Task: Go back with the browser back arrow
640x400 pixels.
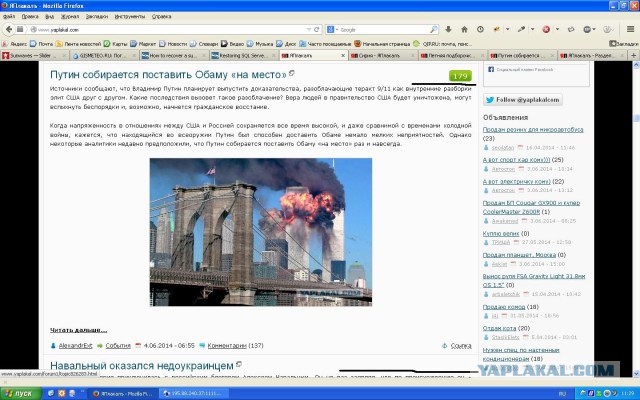Action: coord(9,29)
